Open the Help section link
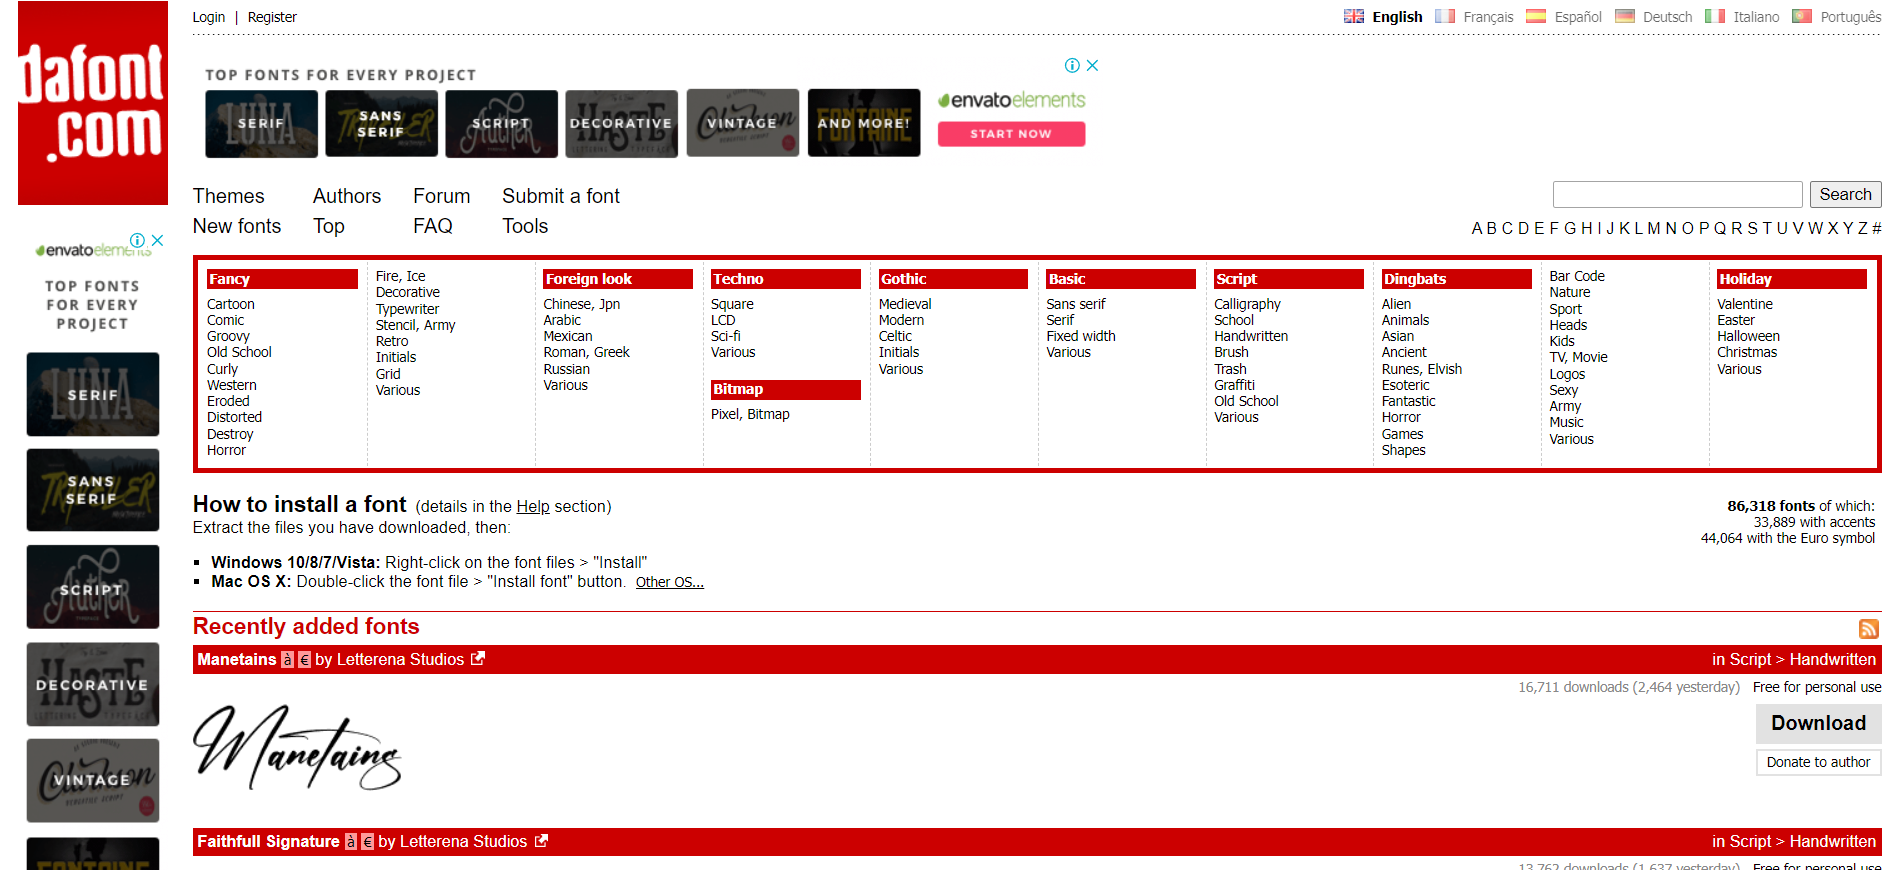The height and width of the screenshot is (870, 1894). 532,507
